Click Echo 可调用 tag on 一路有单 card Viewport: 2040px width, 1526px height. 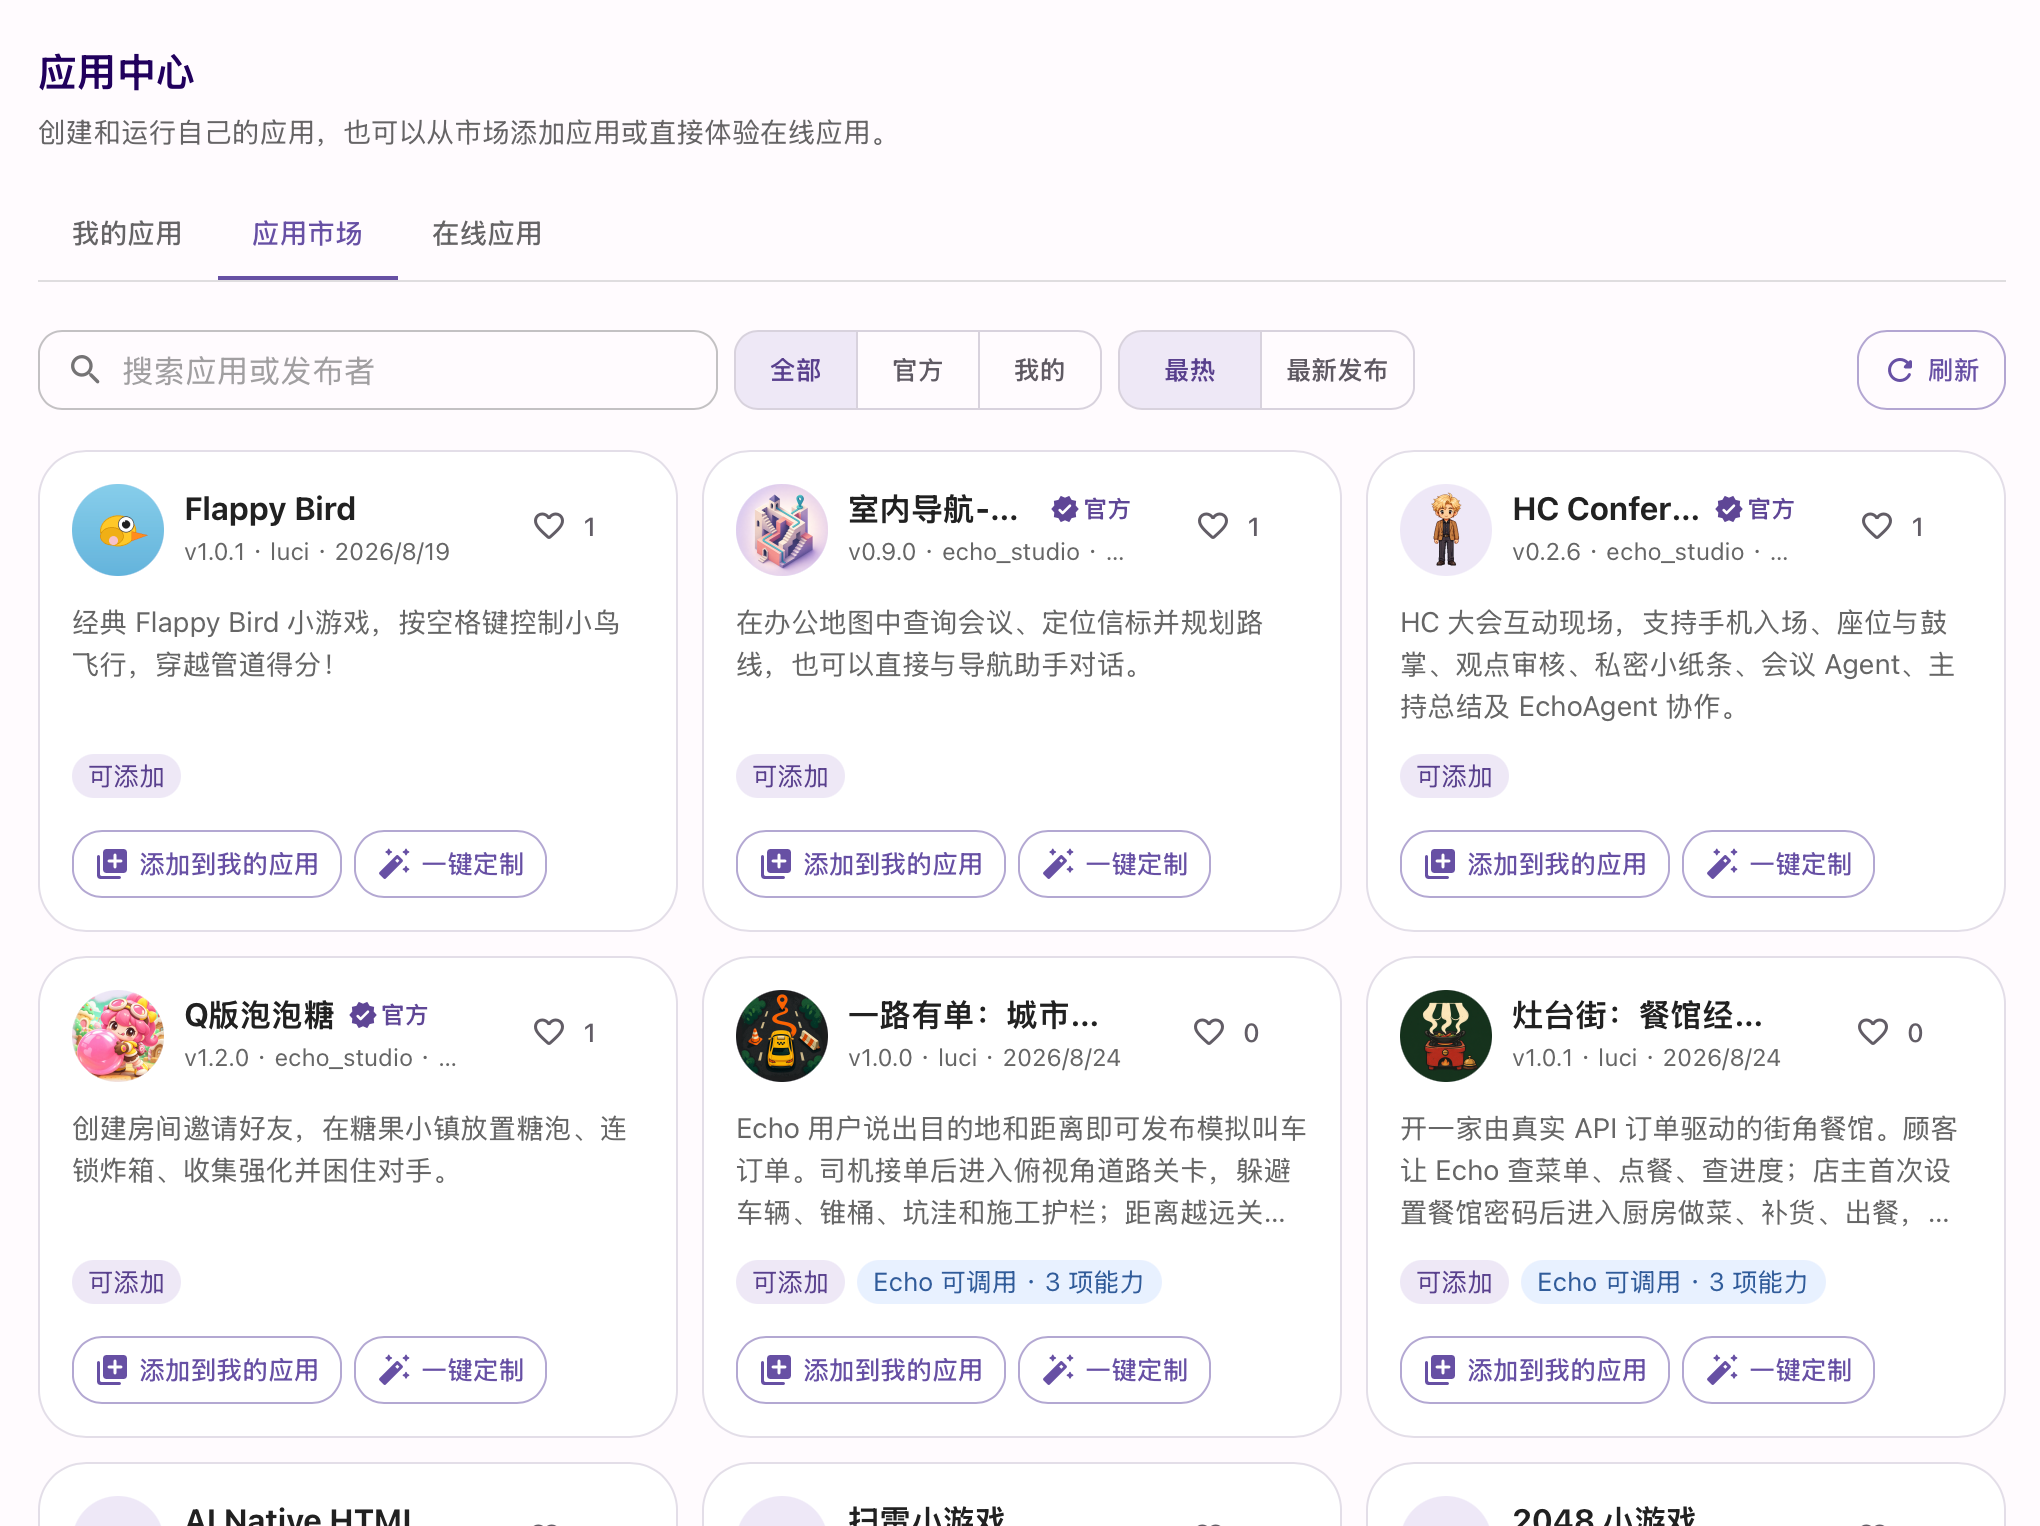point(1008,1282)
